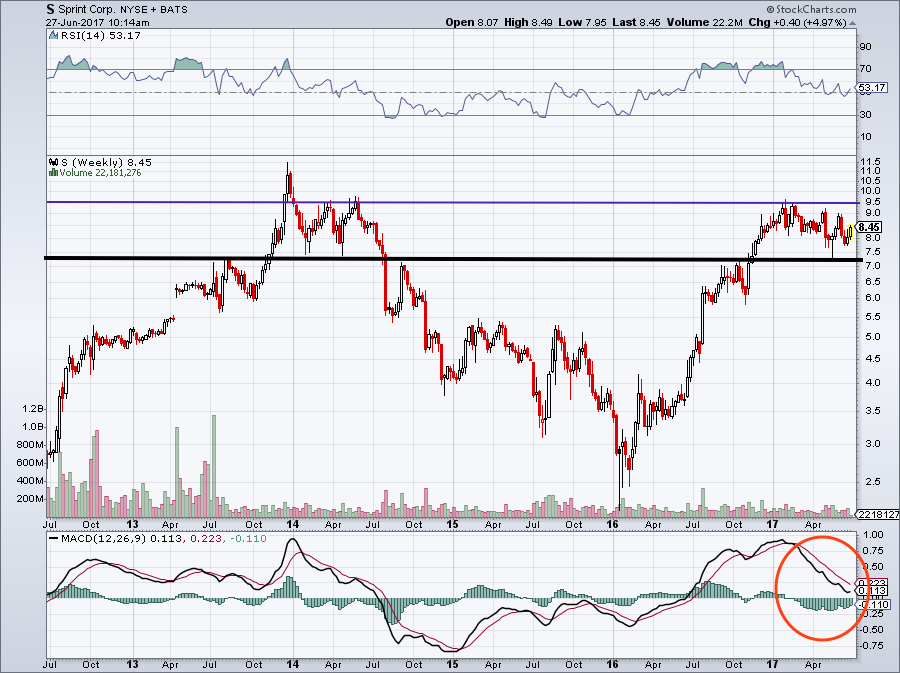Screen dimensions: 900x673
Task: Click the 1.00 MACD axis label
Action: coord(873,535)
